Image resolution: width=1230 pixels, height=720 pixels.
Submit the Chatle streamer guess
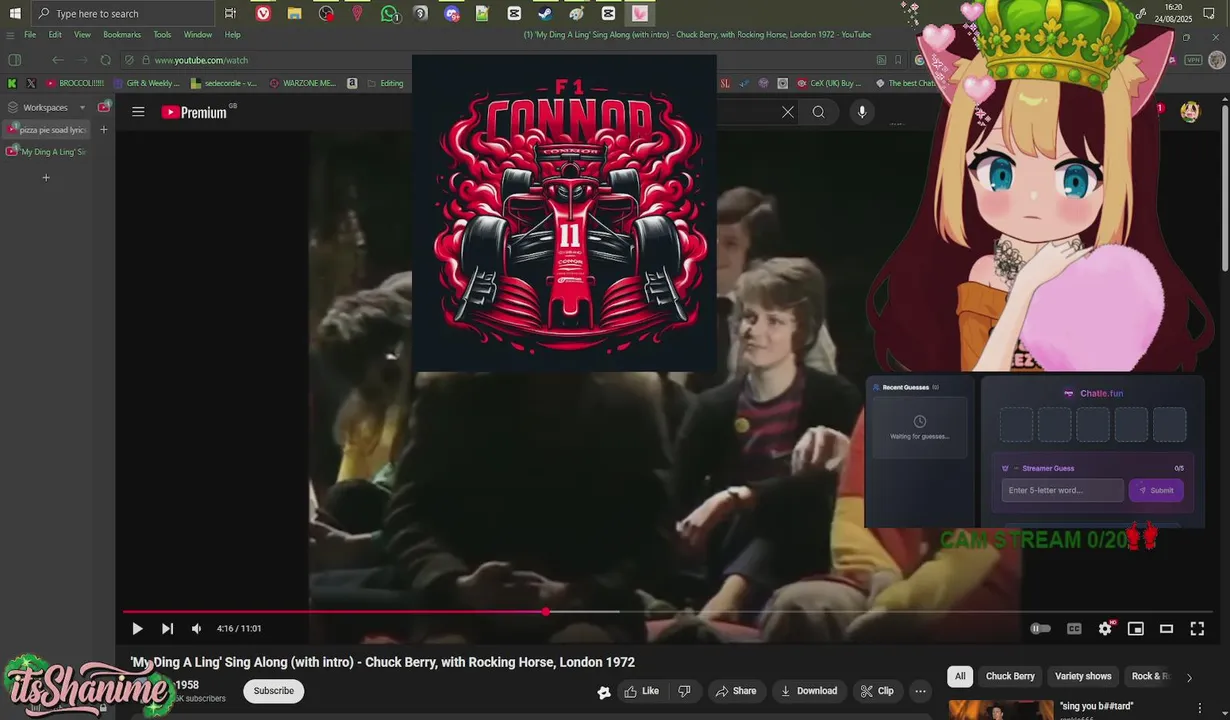(x=1156, y=490)
